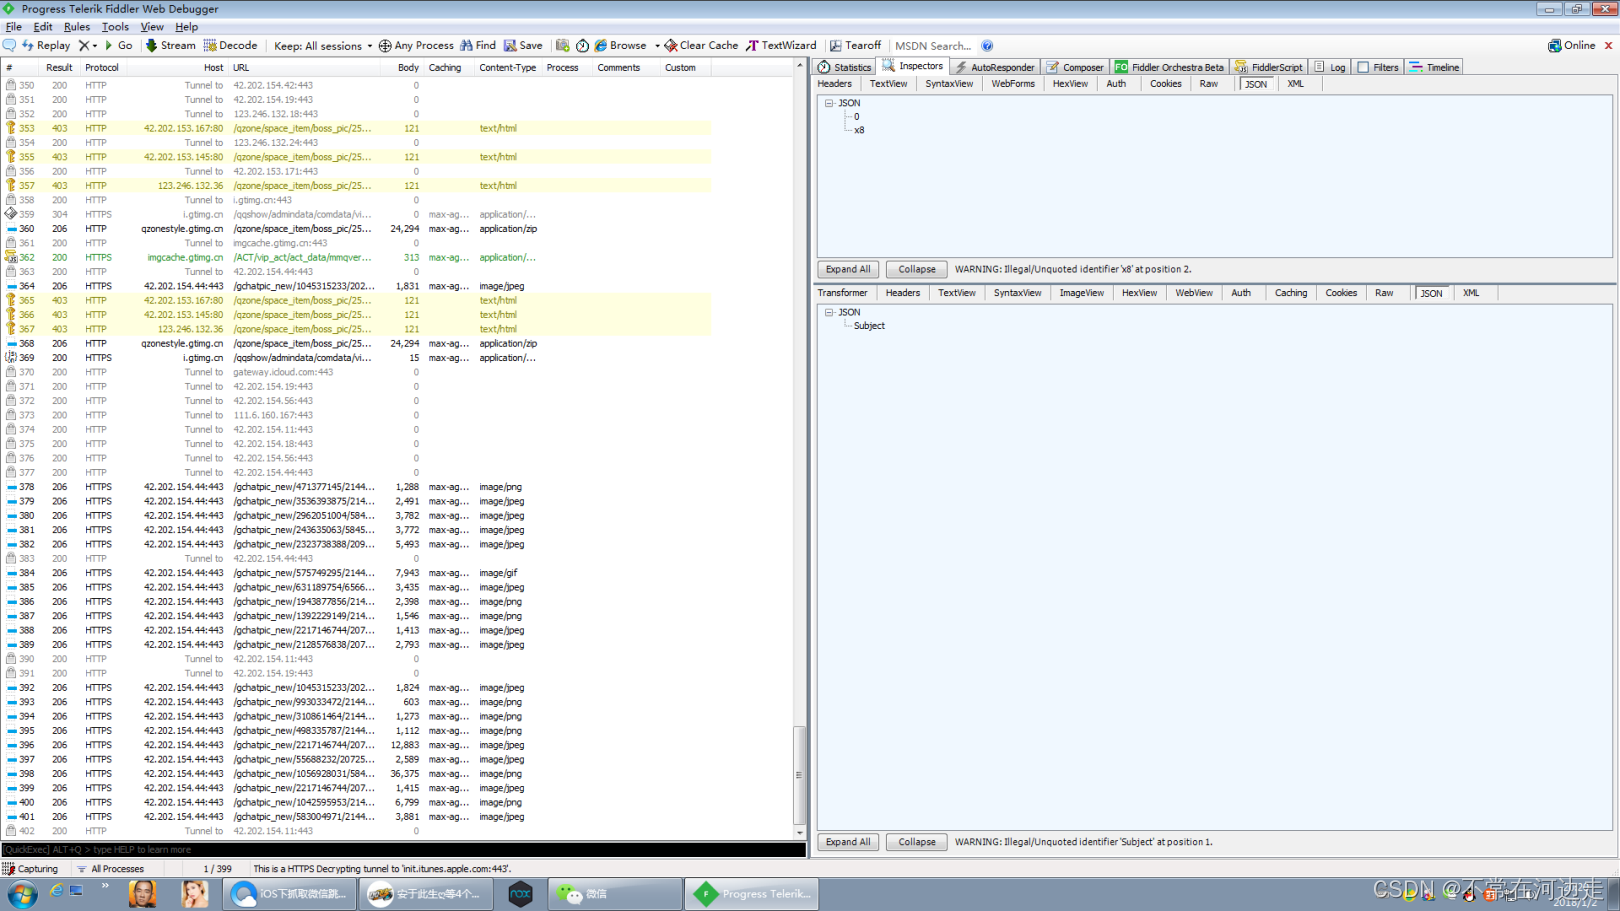Screen dimensions: 1620x911
Task: Open the Windows Start button
Action: [21, 894]
